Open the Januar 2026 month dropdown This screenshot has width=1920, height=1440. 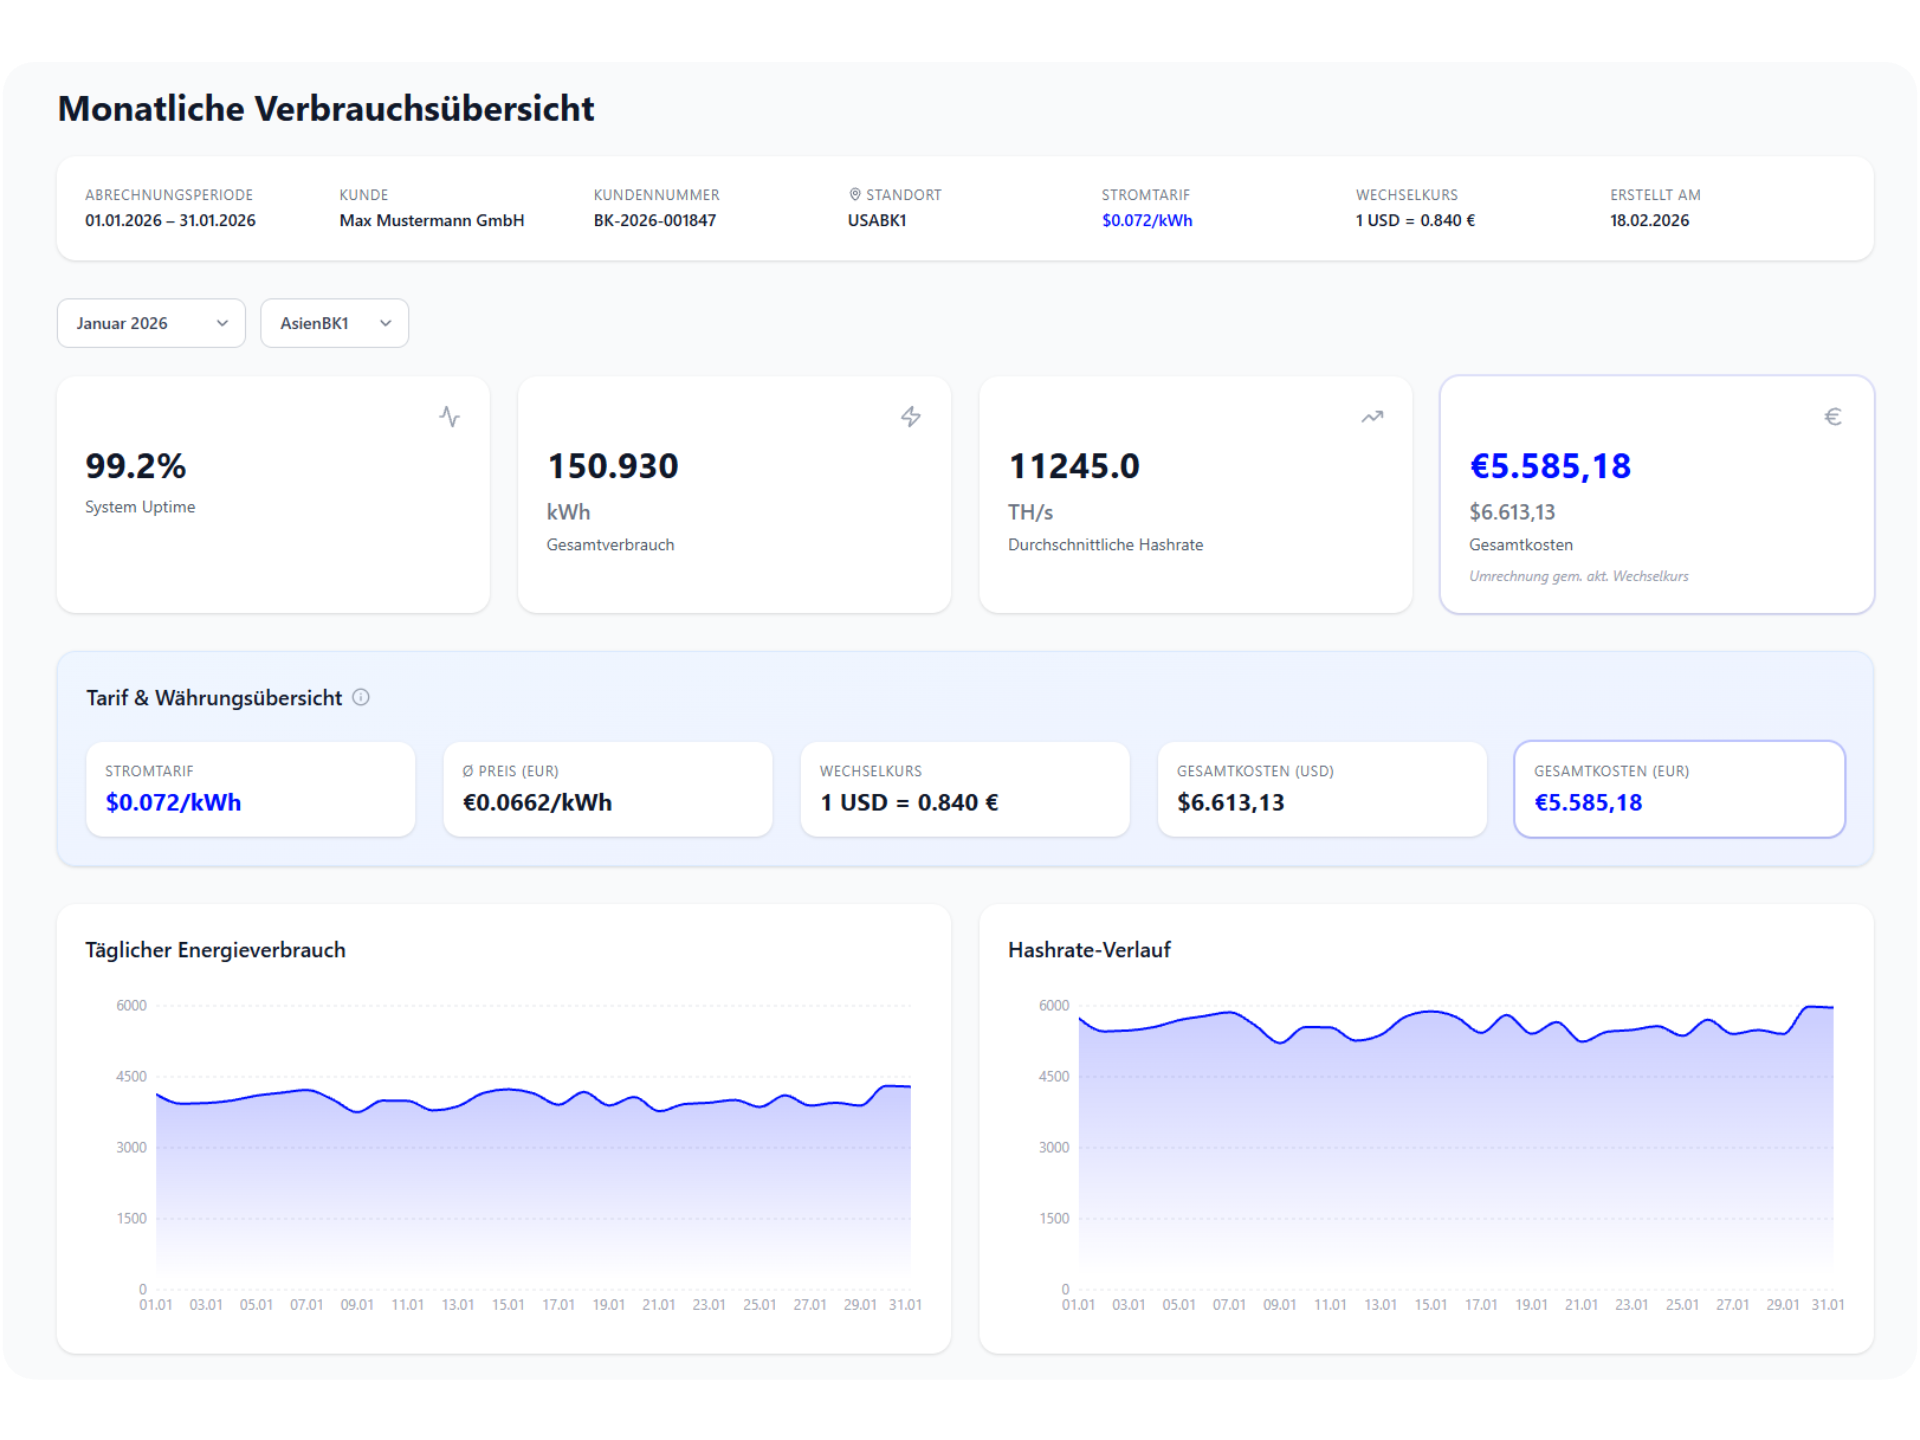point(150,322)
